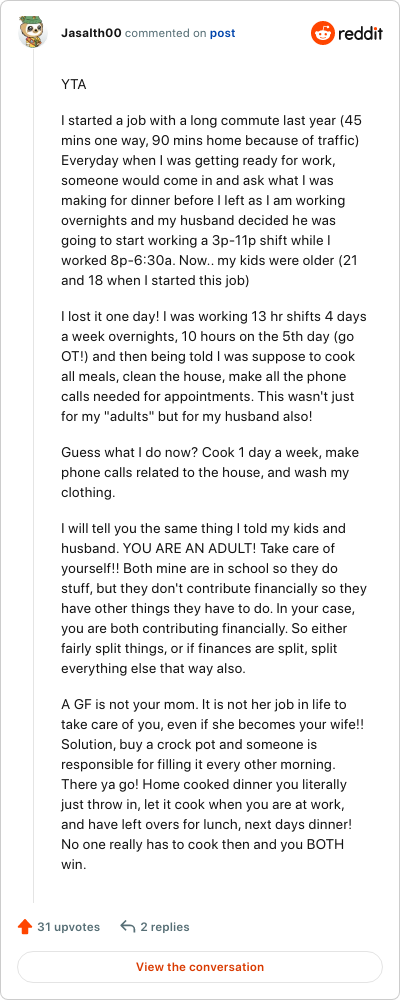Click the "View the conversation" button
Viewport: 400px width, 1000px height.
[200, 966]
